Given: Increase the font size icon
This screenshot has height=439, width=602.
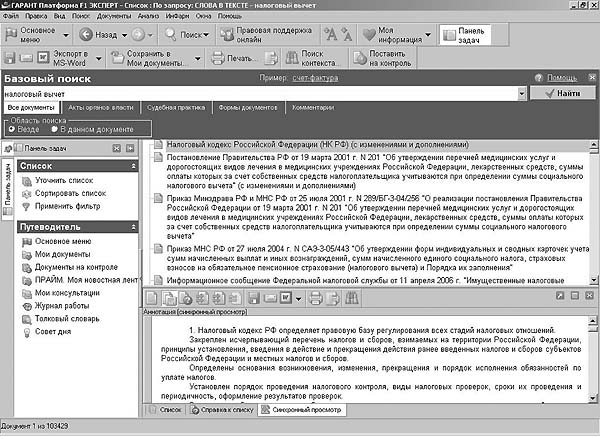Looking at the screenshot, I should [x=330, y=35].
